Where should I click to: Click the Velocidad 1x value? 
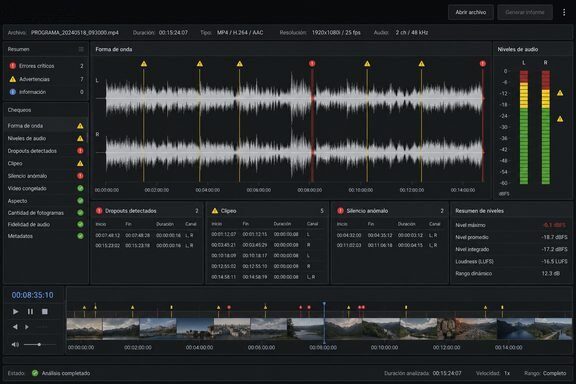507,373
